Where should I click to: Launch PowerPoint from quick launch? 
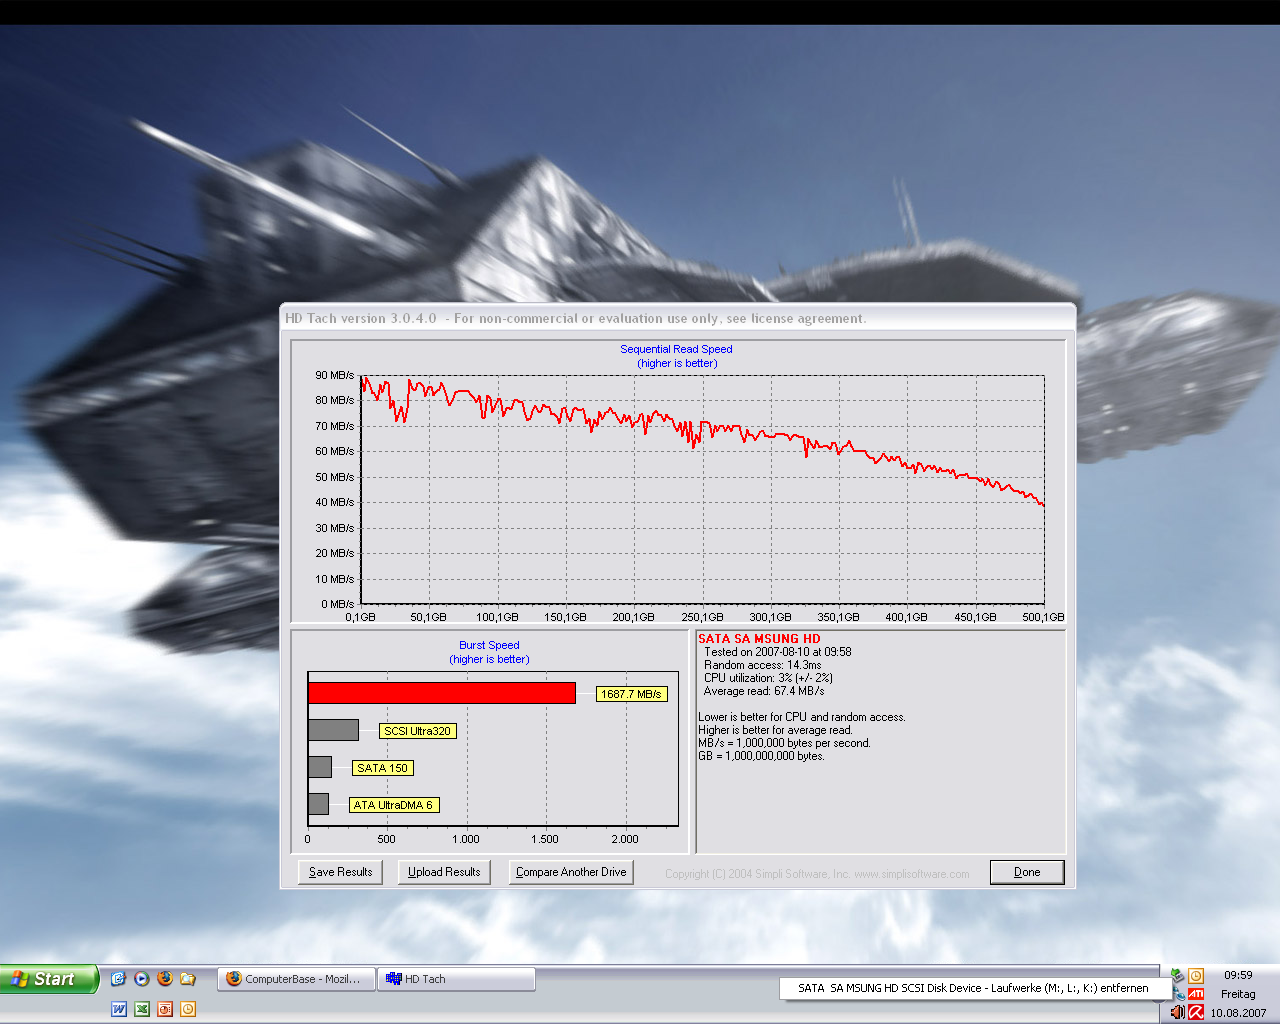(165, 1009)
